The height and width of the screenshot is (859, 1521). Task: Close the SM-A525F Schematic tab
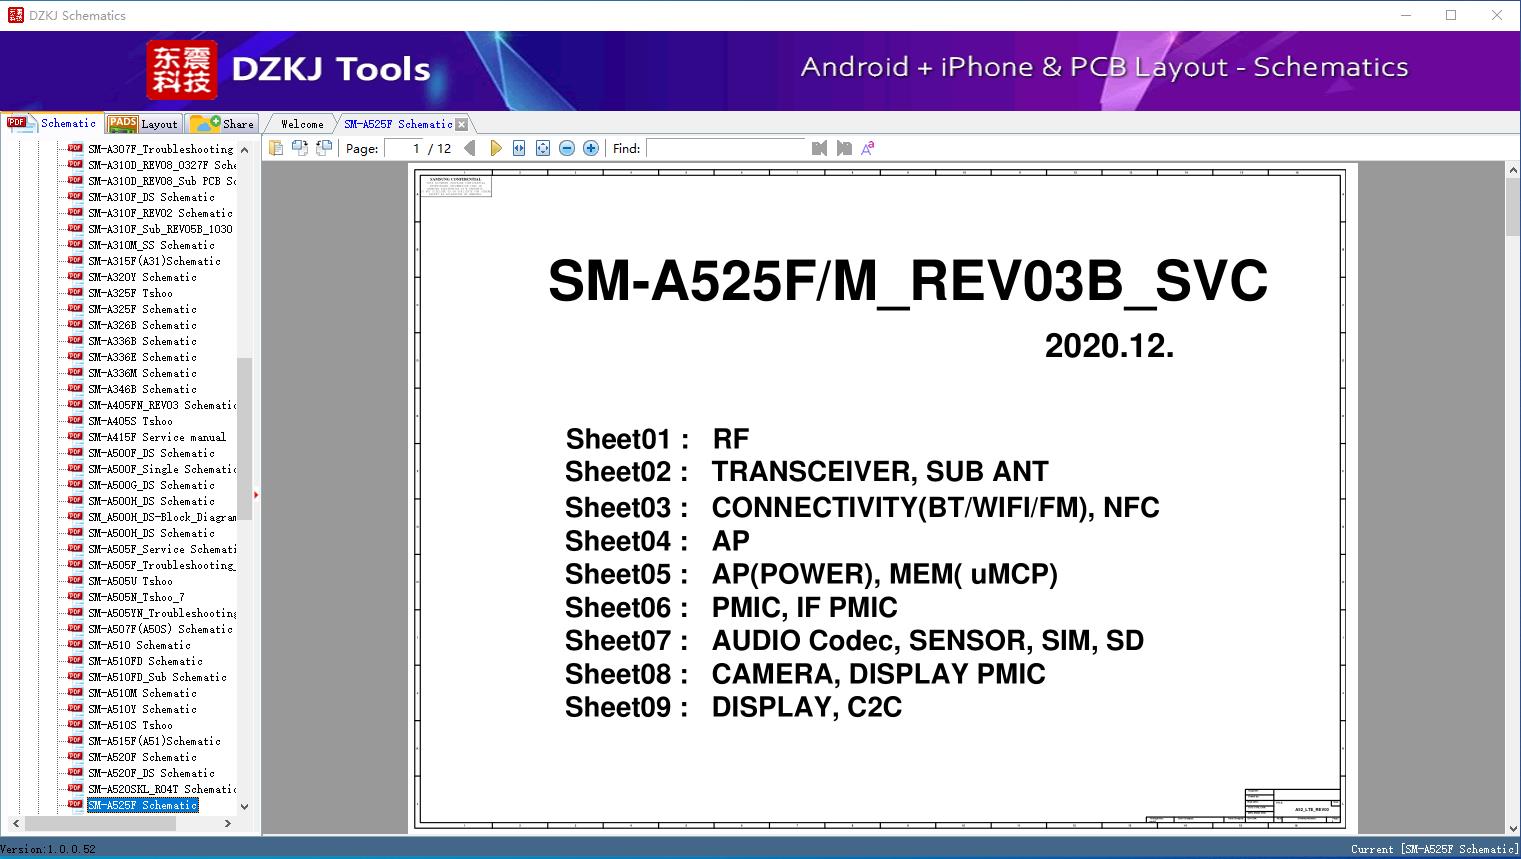(x=462, y=124)
